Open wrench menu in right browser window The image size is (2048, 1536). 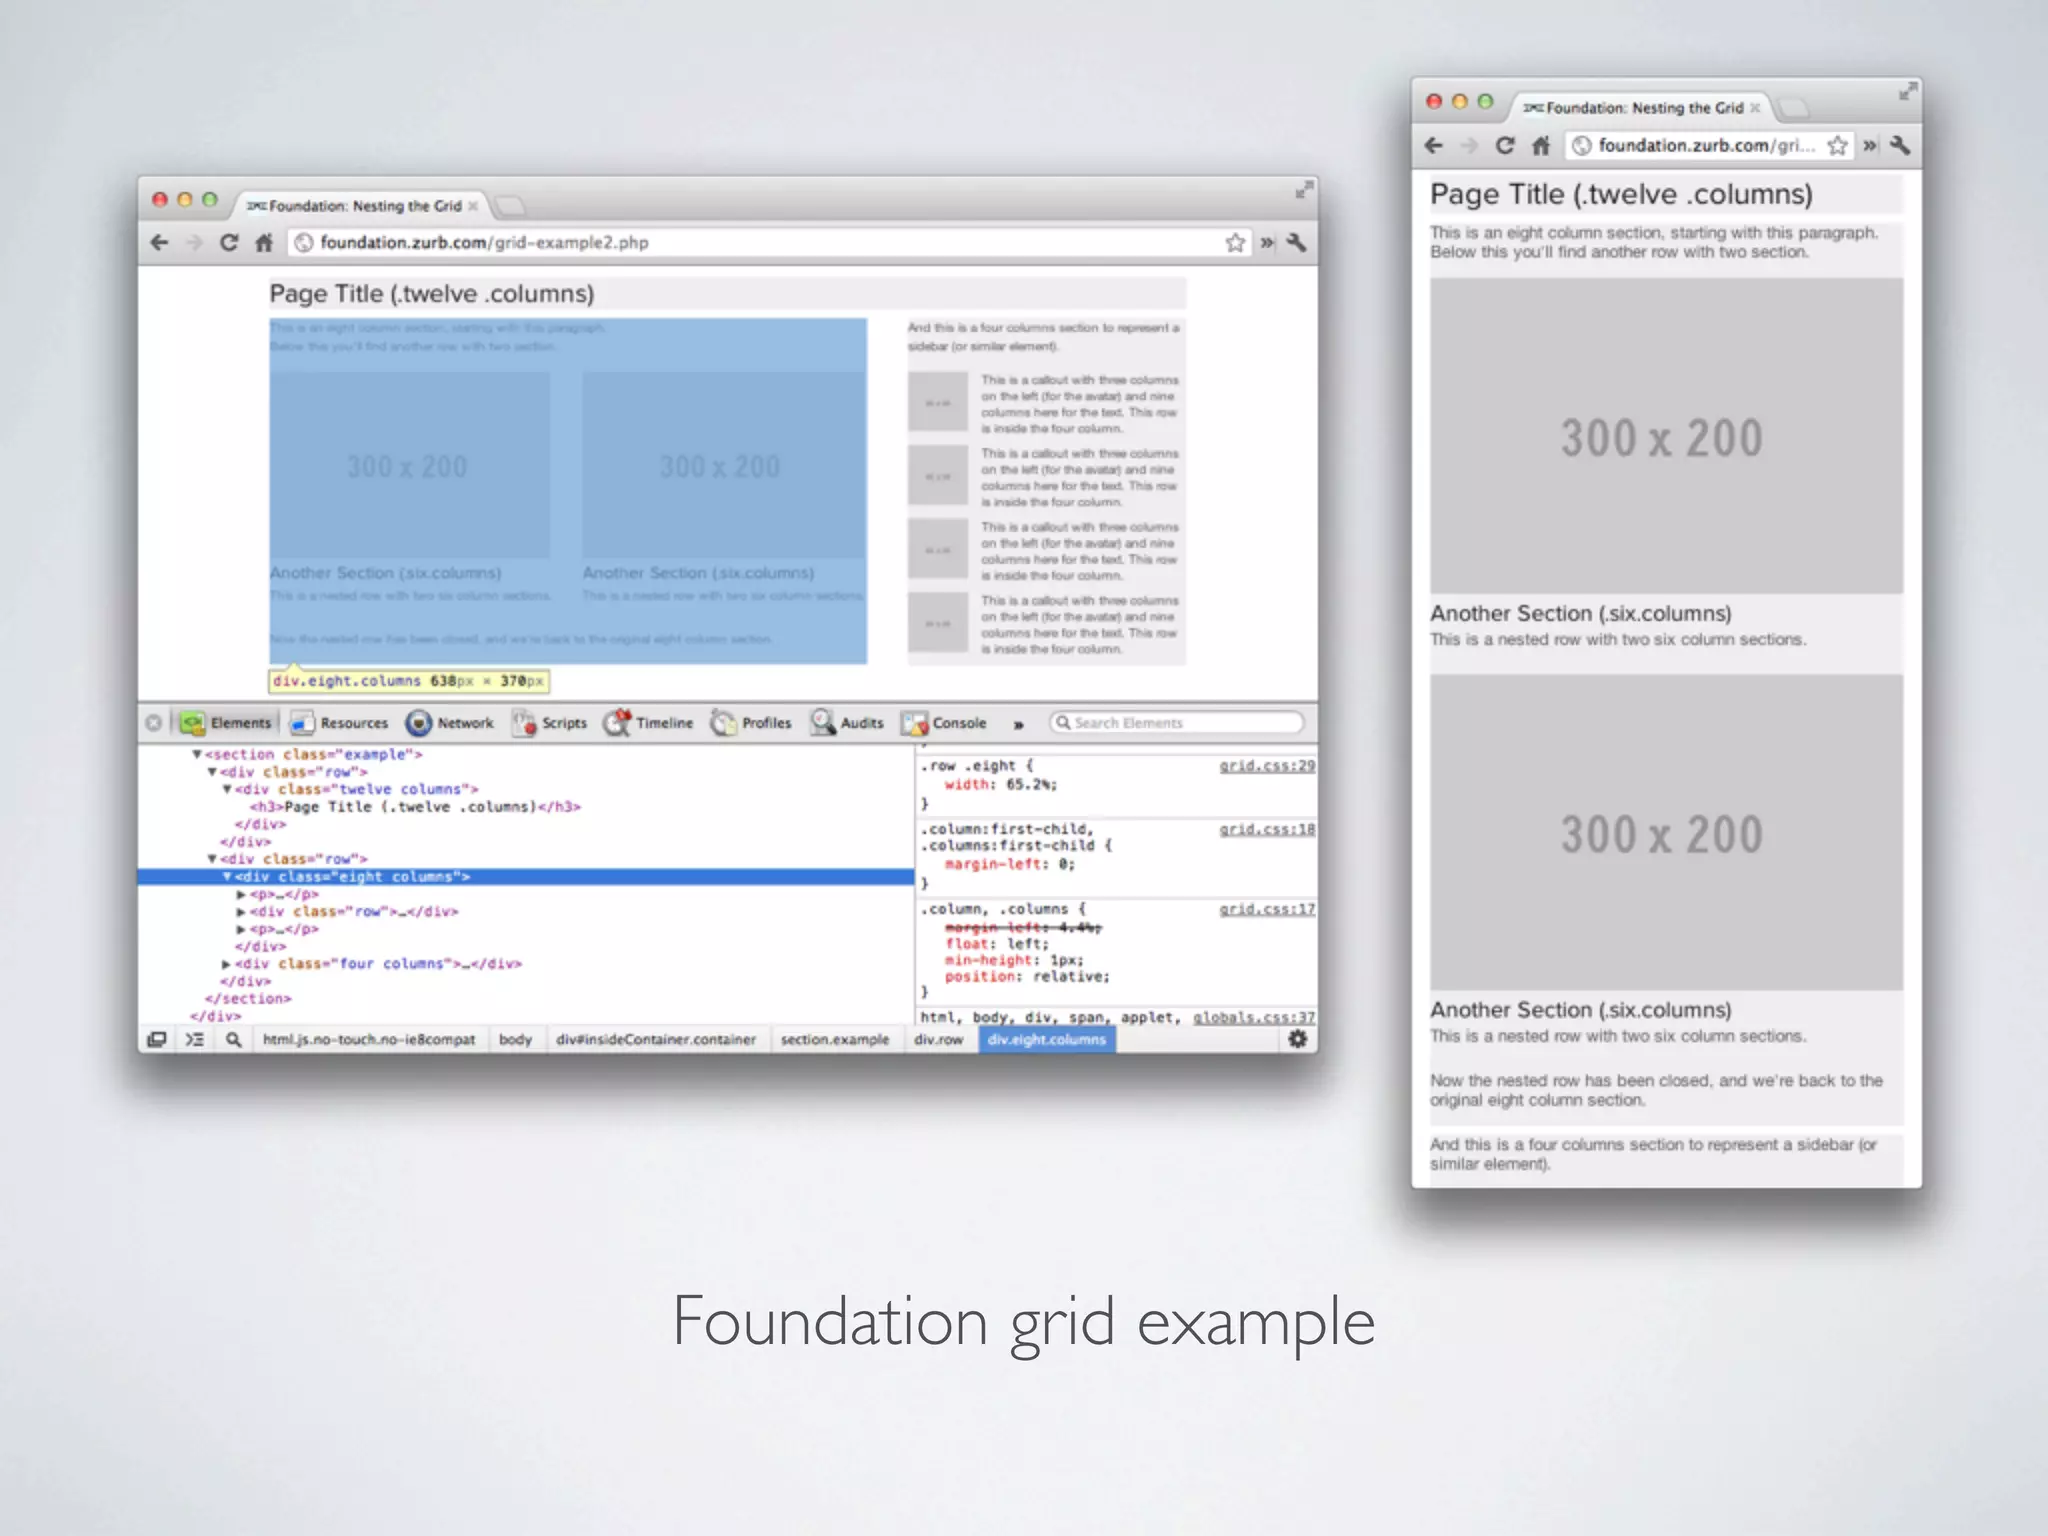(1901, 146)
